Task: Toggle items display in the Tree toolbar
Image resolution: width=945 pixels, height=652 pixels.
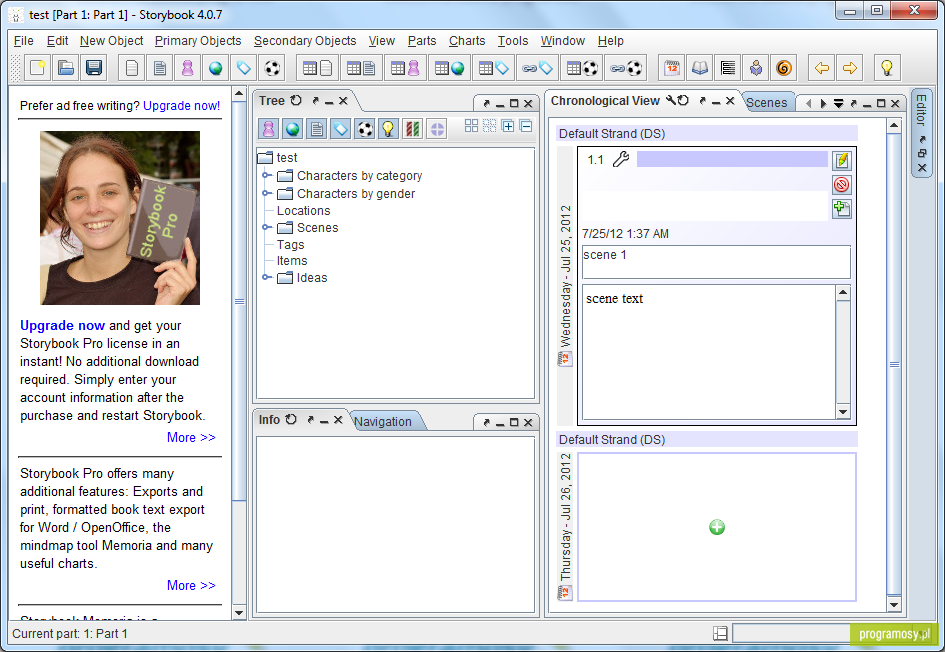Action: pyautogui.click(x=365, y=128)
